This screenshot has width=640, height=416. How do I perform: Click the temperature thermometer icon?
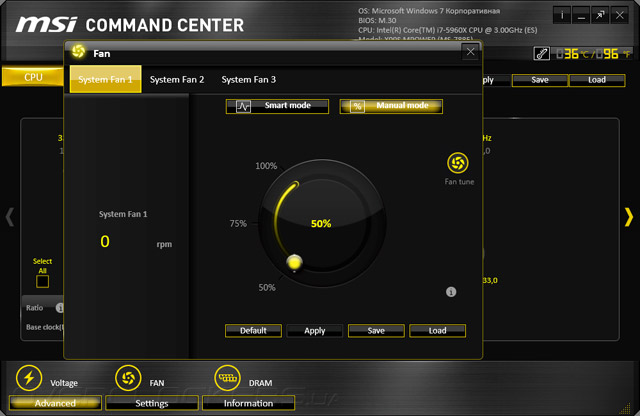point(542,53)
